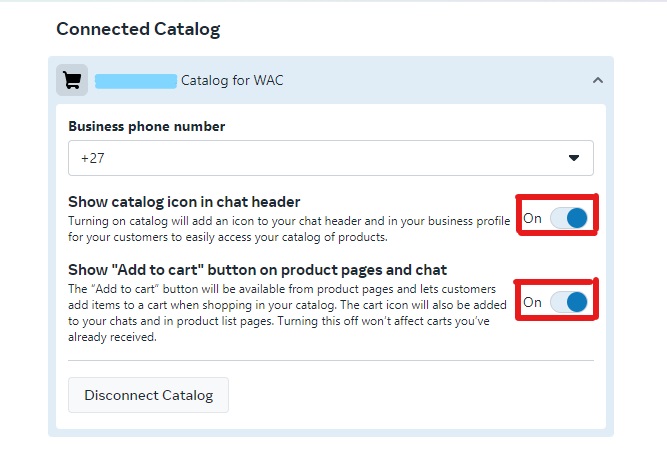Click the redacted blue catalog name bar

pyautogui.click(x=136, y=81)
